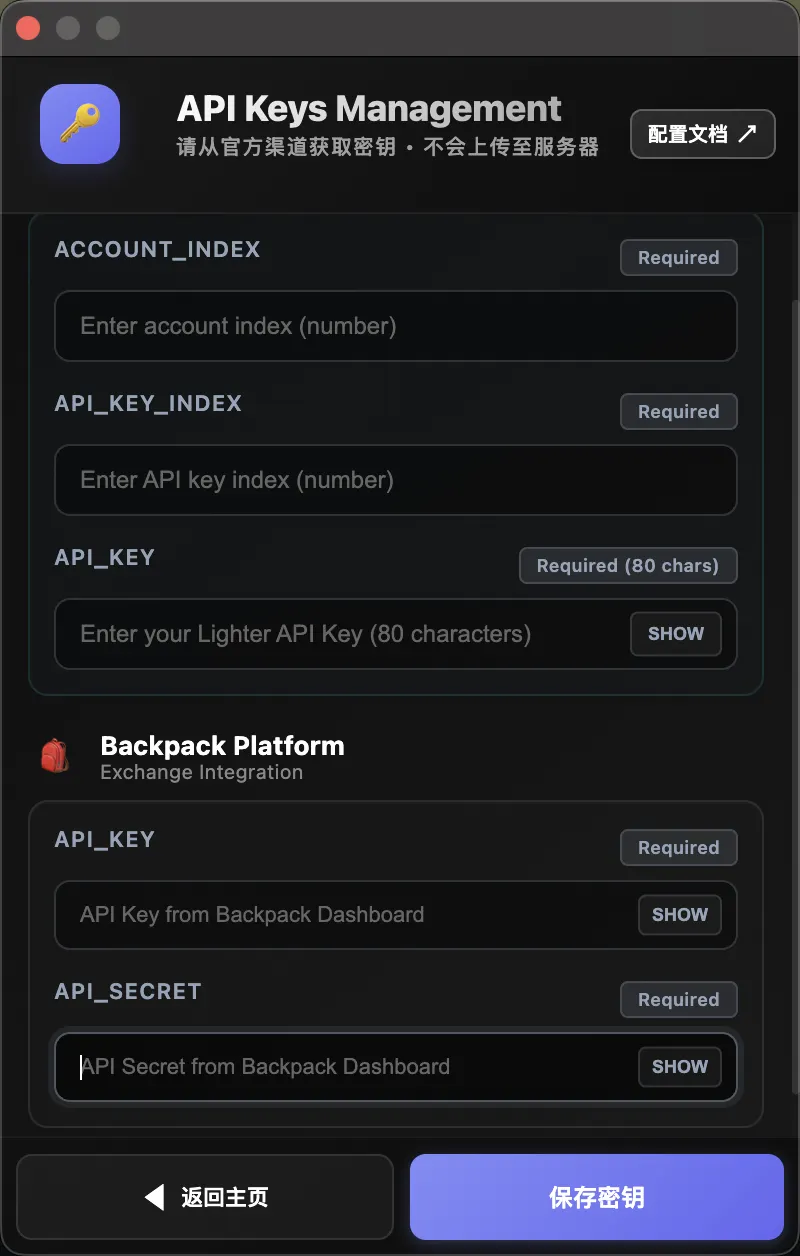Image resolution: width=800 pixels, height=1256 pixels.
Task: Click the API Keys Management title text
Action: coord(369,108)
